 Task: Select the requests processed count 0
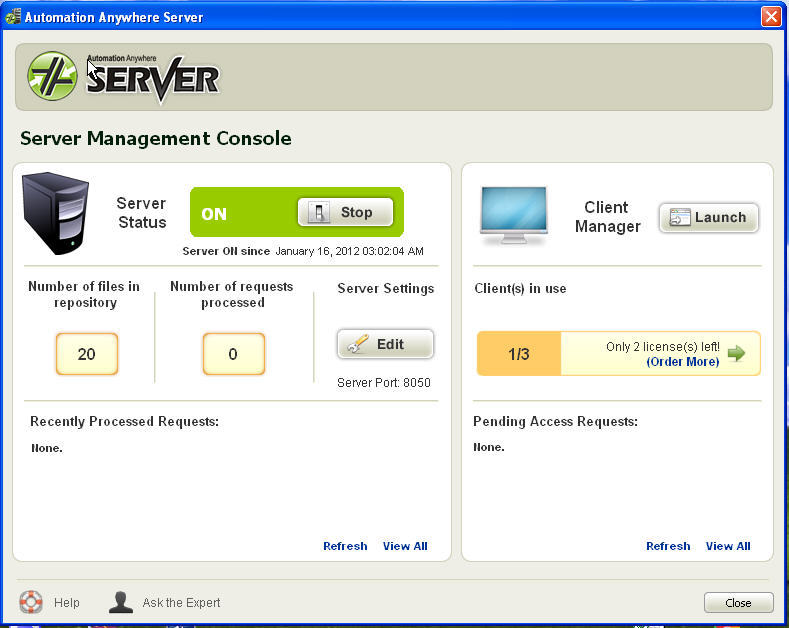click(x=233, y=354)
